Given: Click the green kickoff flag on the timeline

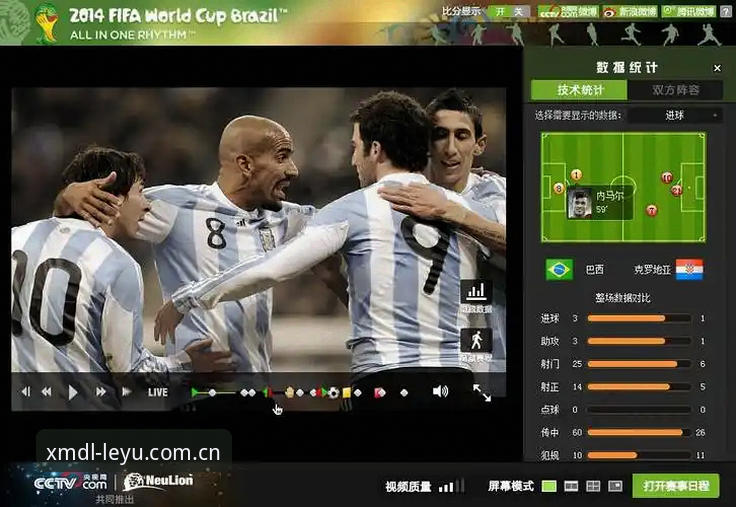Looking at the screenshot, I should (x=195, y=392).
